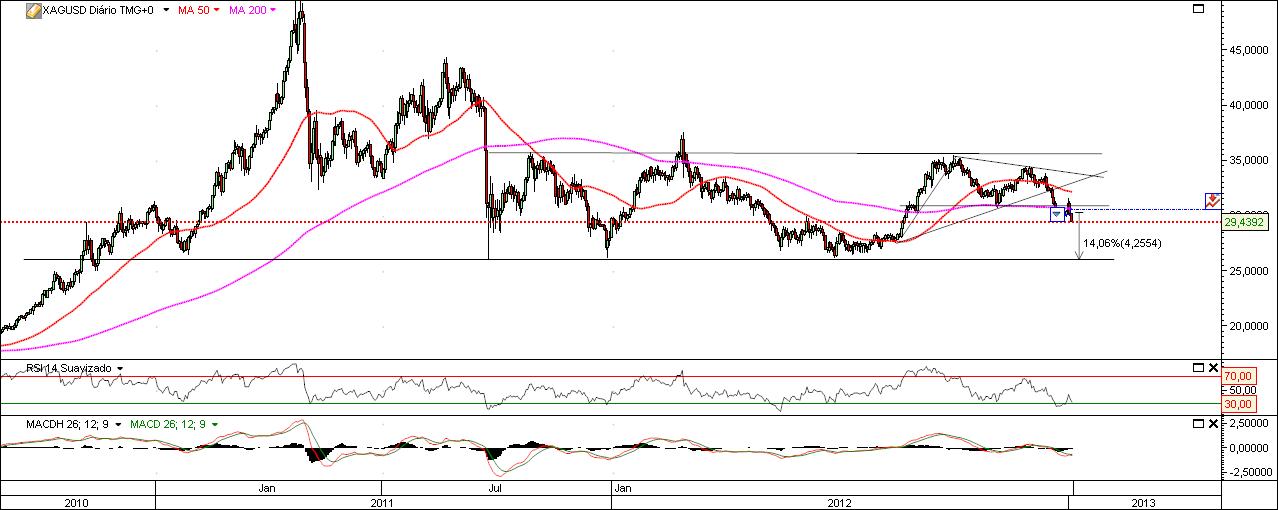Click the 2013 year label on timeline

[x=1145, y=502]
